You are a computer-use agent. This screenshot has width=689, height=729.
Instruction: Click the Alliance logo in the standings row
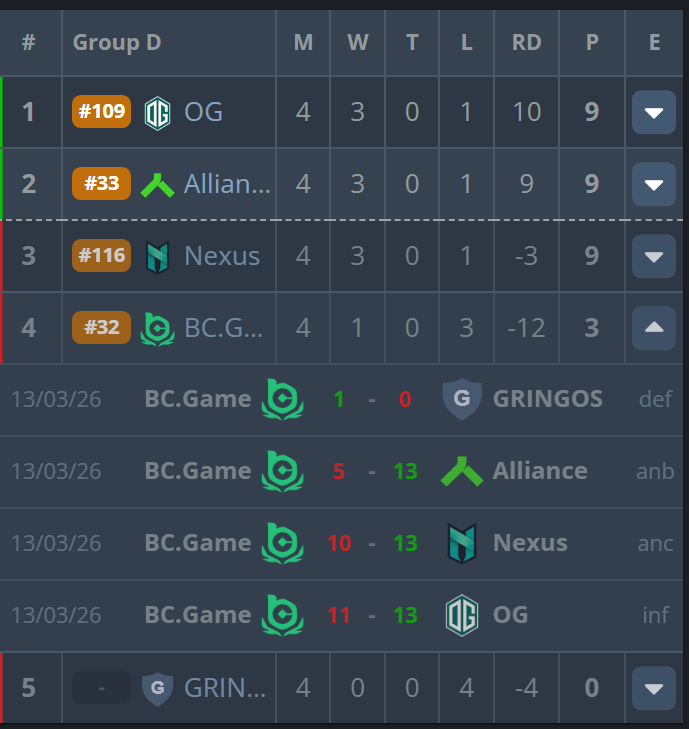(x=157, y=184)
